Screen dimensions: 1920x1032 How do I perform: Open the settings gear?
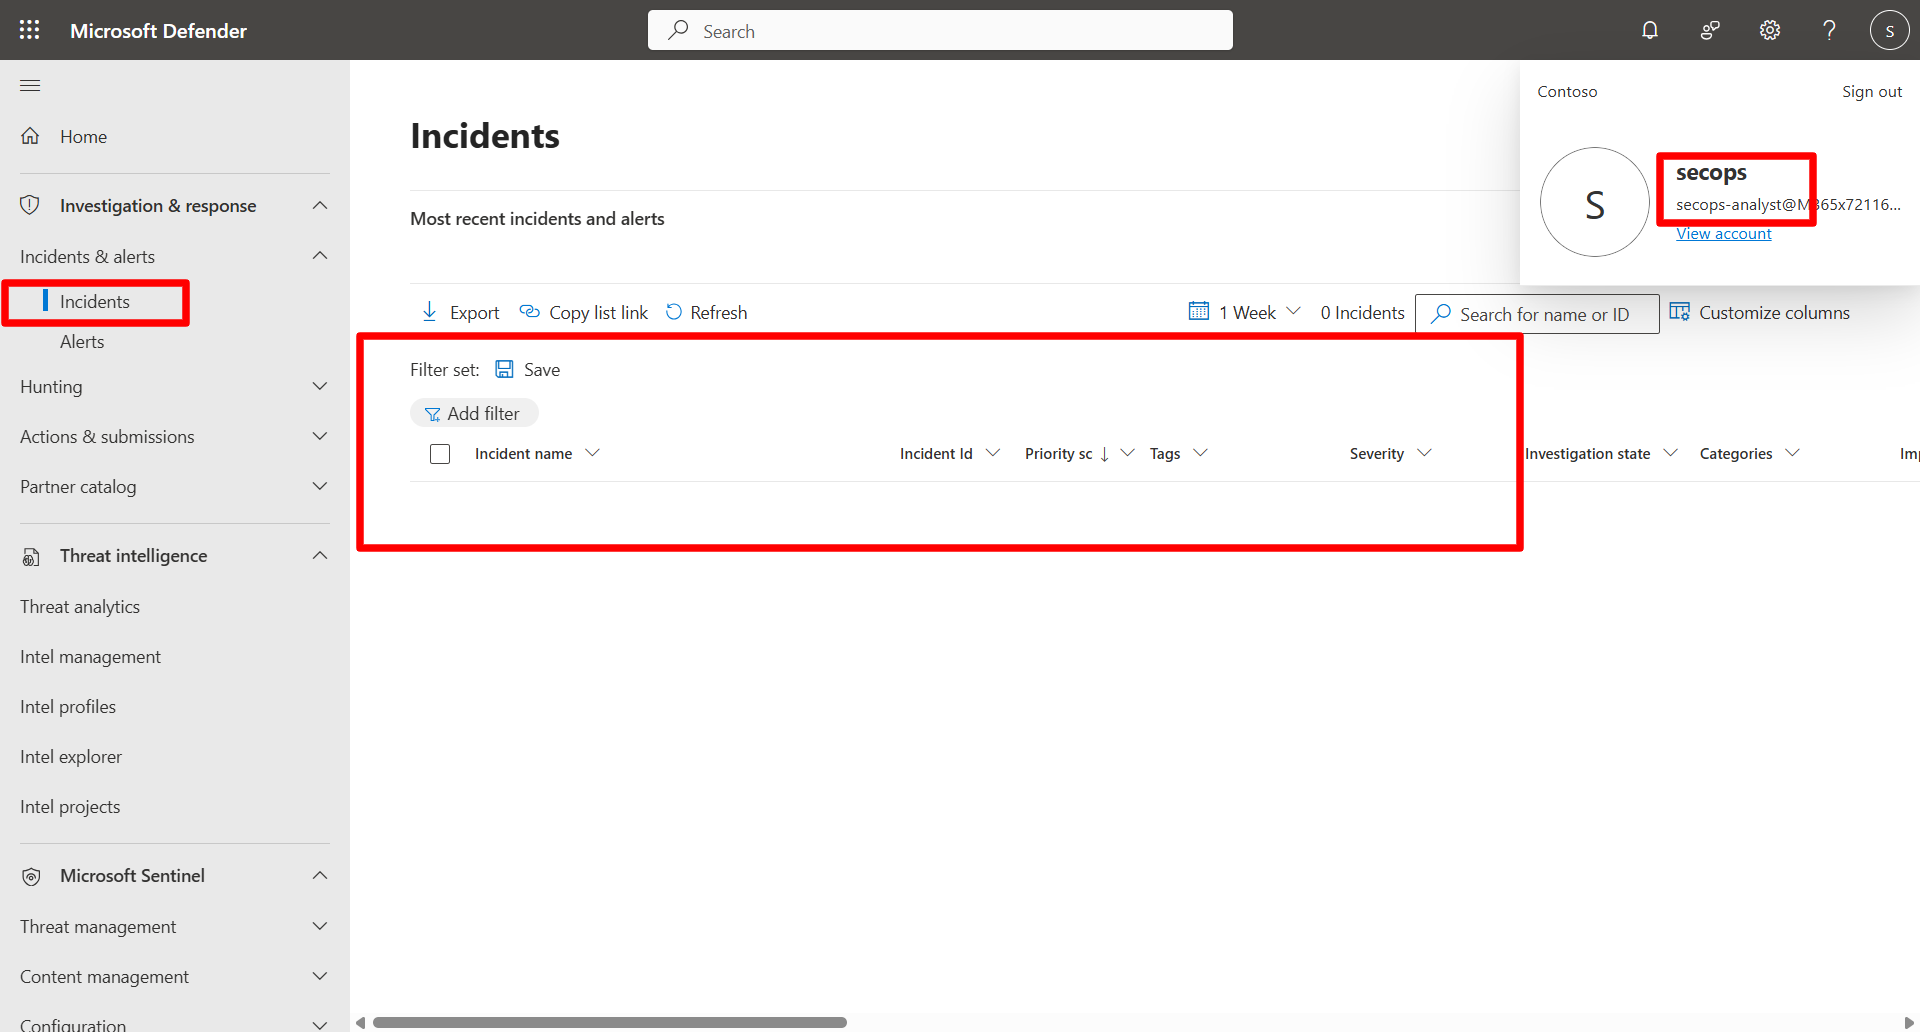click(x=1770, y=30)
